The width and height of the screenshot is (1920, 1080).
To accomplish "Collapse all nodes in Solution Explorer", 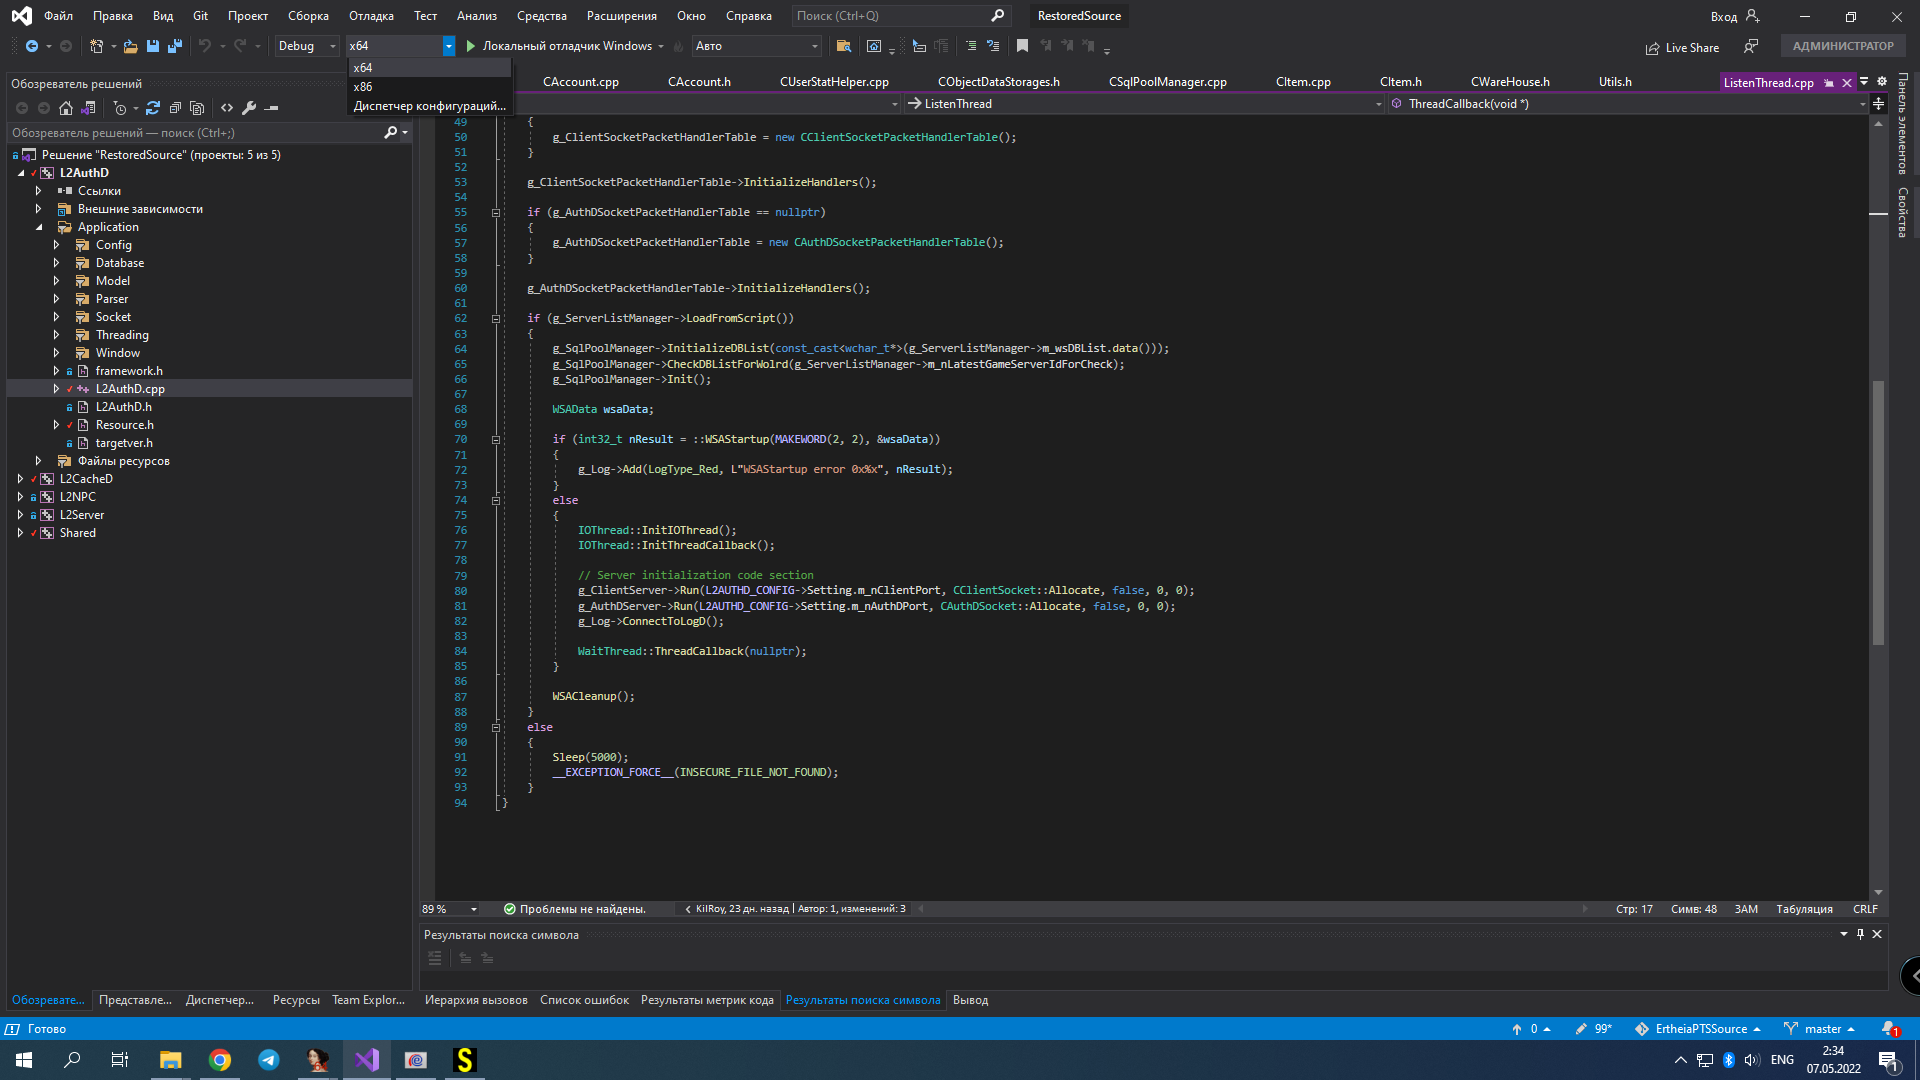I will tap(175, 108).
